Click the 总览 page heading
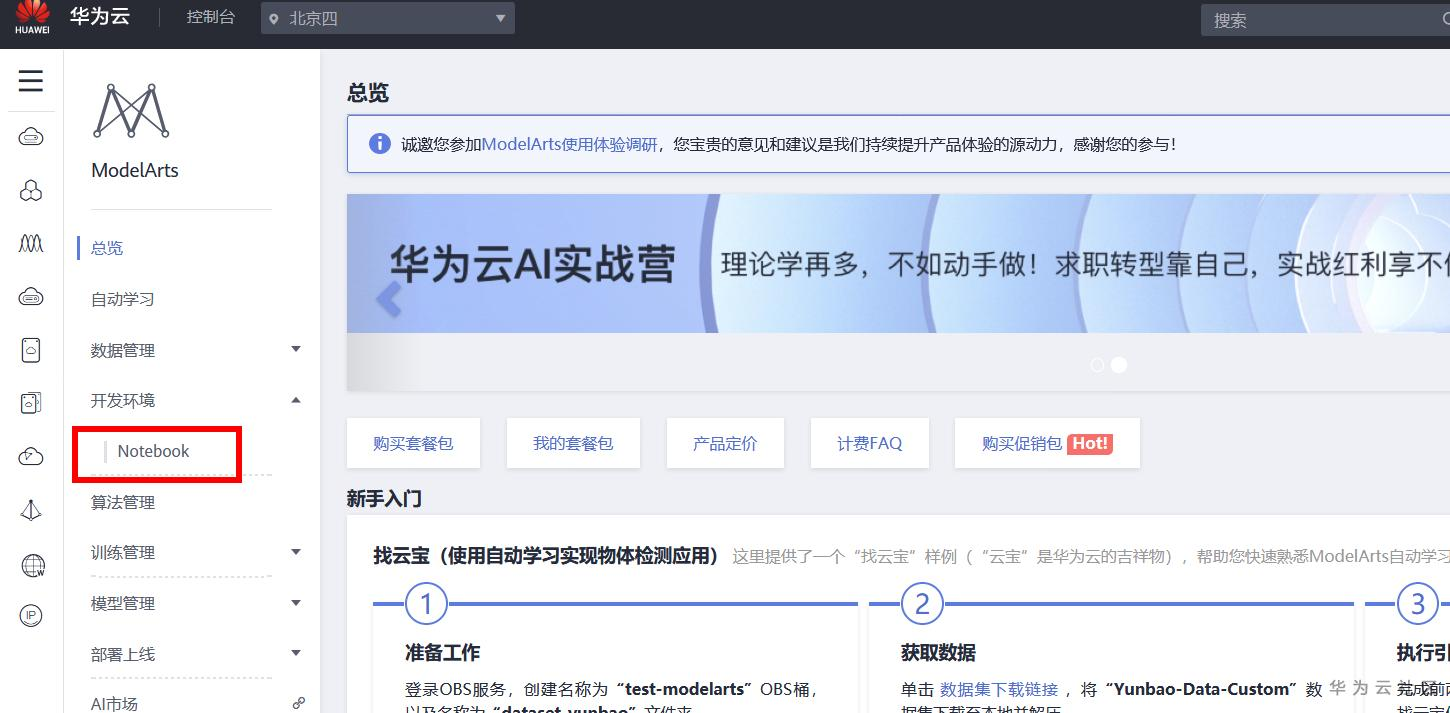 click(x=368, y=93)
